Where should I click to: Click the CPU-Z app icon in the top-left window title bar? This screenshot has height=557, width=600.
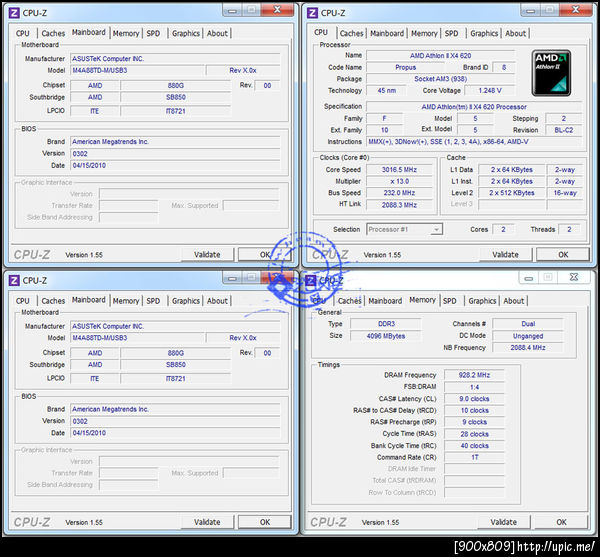click(x=14, y=13)
